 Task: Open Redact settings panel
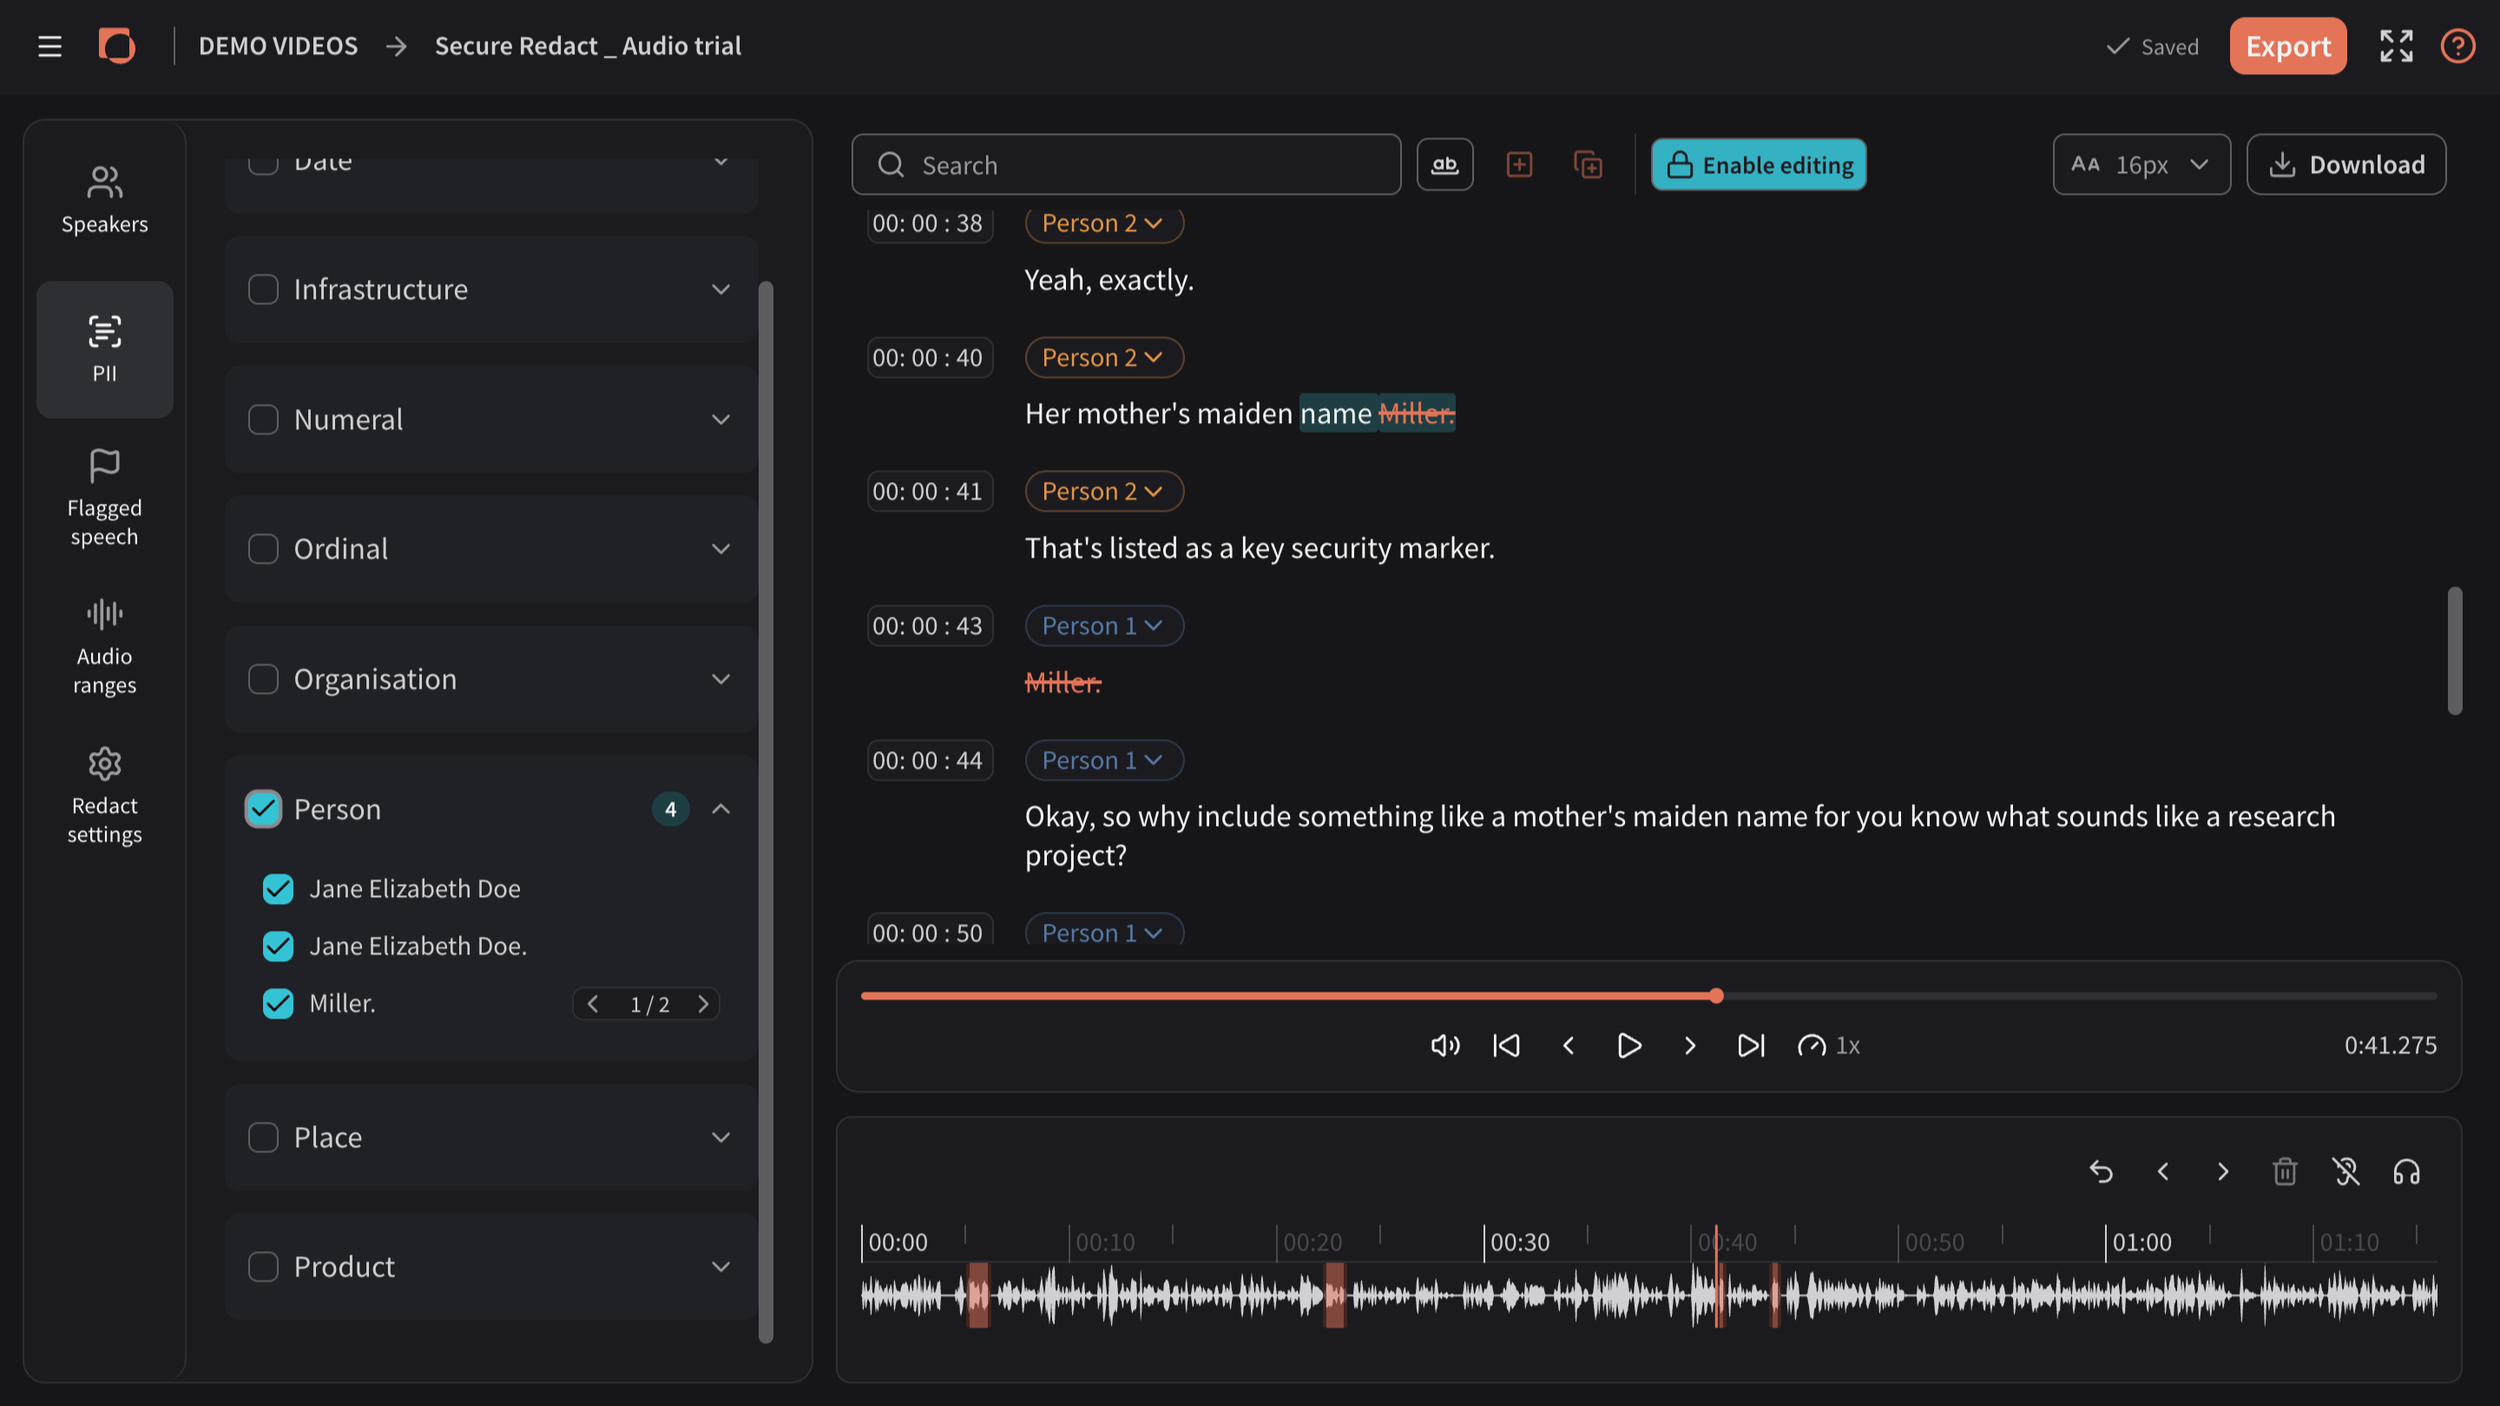(105, 796)
